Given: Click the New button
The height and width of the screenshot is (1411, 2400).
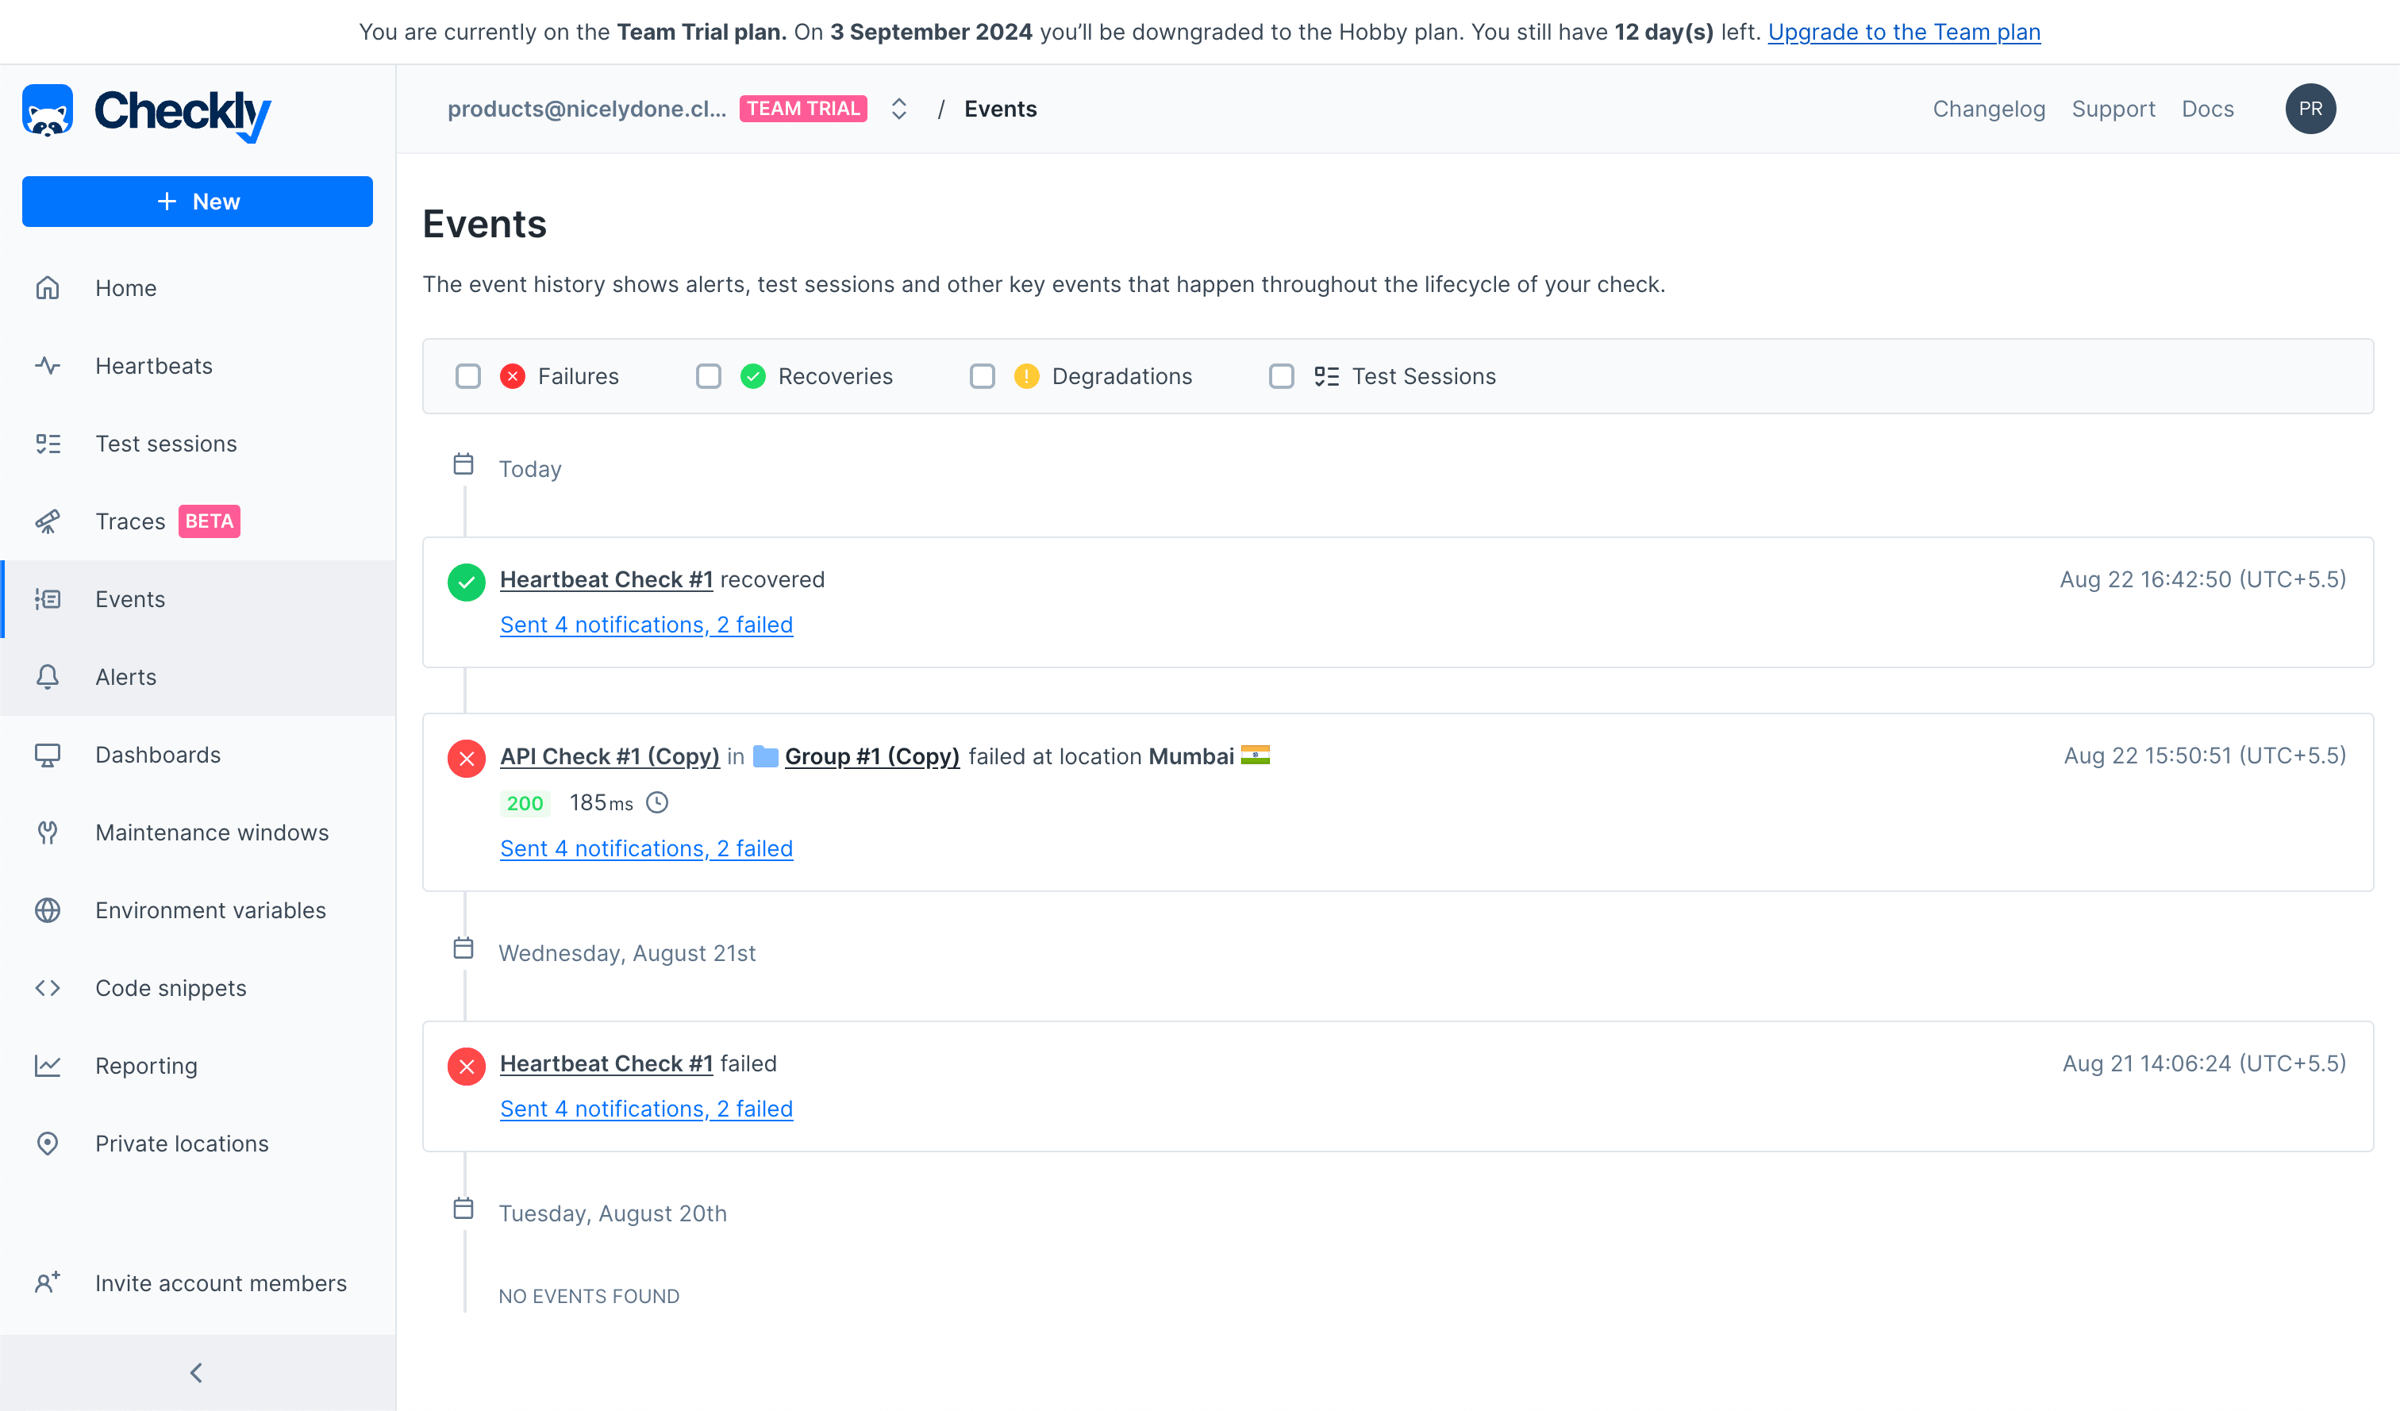Looking at the screenshot, I should click(x=197, y=202).
